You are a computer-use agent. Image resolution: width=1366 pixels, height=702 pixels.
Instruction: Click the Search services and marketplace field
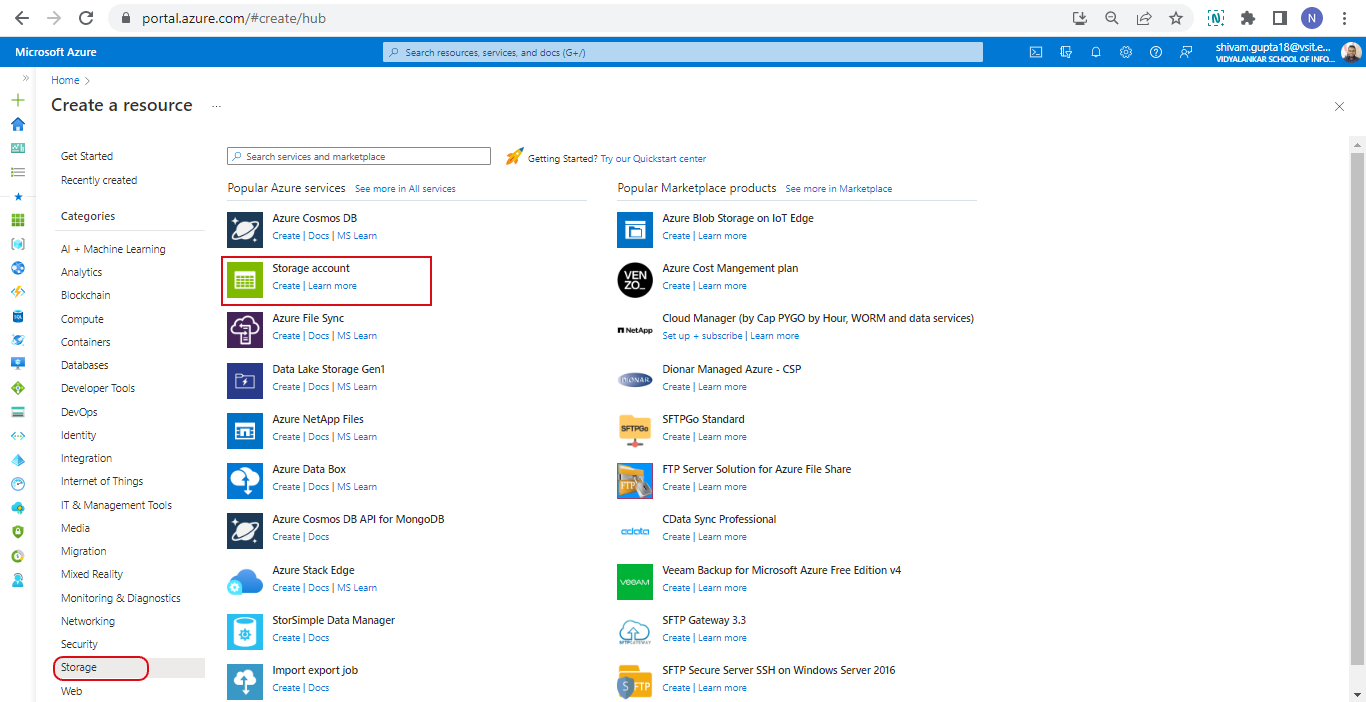(x=359, y=156)
